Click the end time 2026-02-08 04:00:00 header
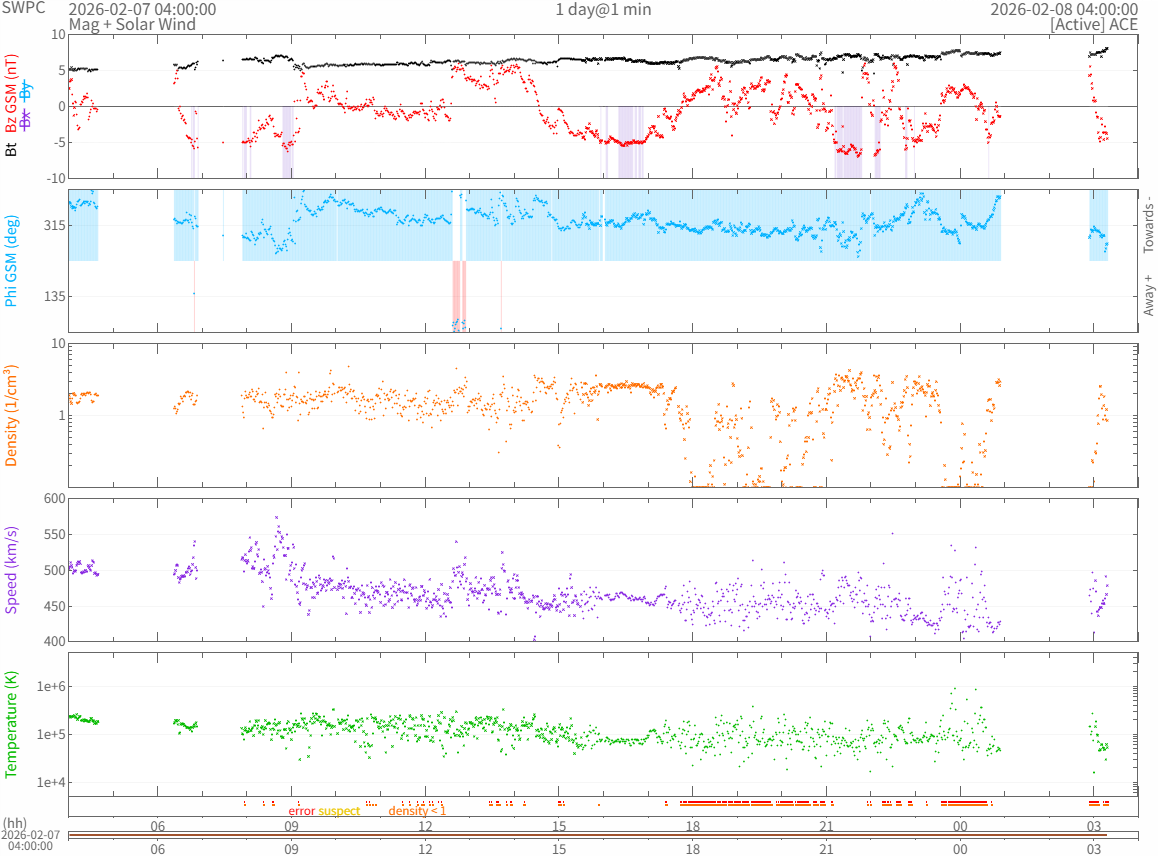The width and height of the screenshot is (1158, 856). point(1063,9)
